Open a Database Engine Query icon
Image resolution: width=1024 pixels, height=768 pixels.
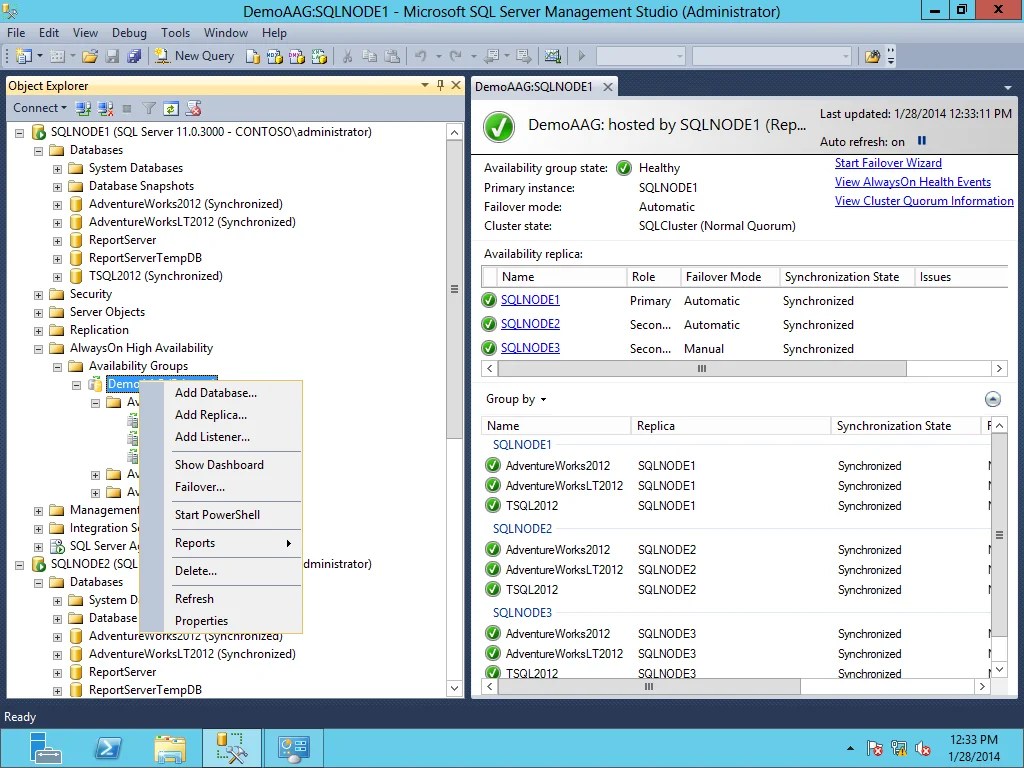click(253, 57)
